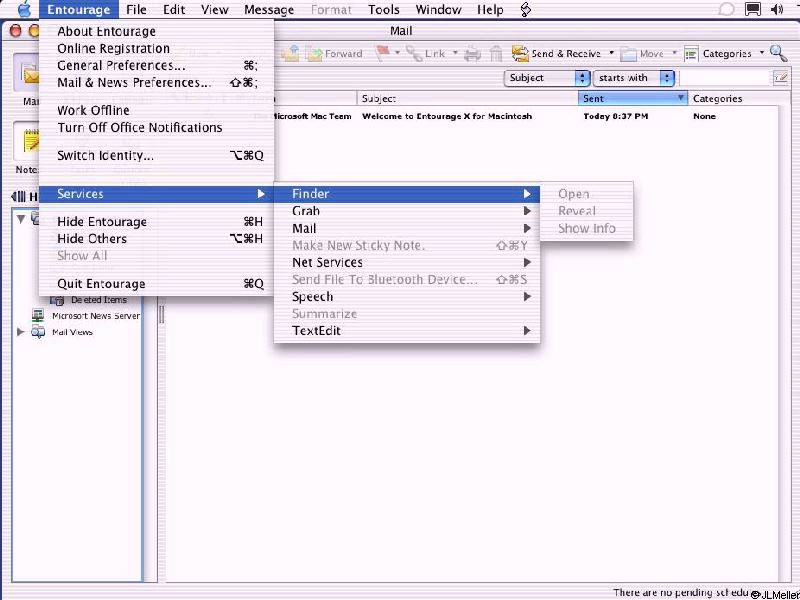Open the File menu

click(x=136, y=10)
